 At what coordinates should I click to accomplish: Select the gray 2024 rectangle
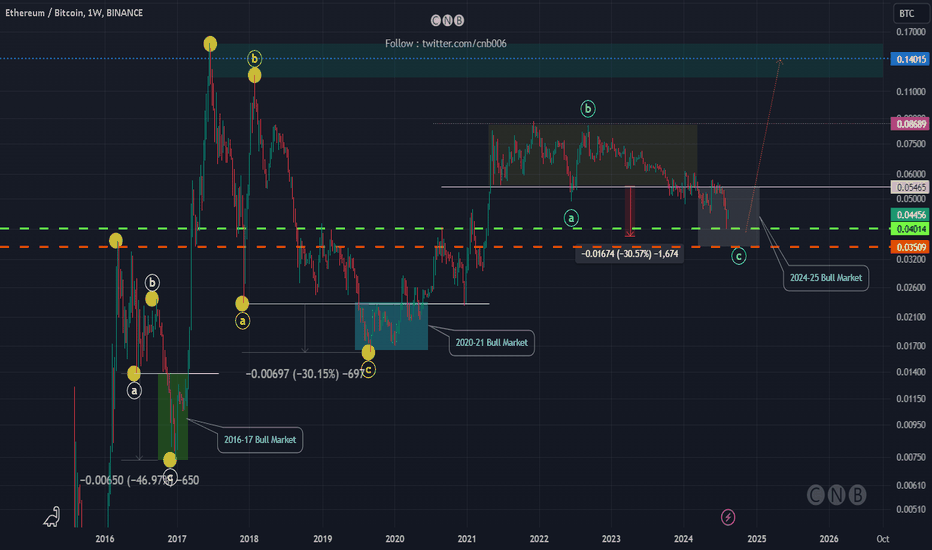point(728,217)
